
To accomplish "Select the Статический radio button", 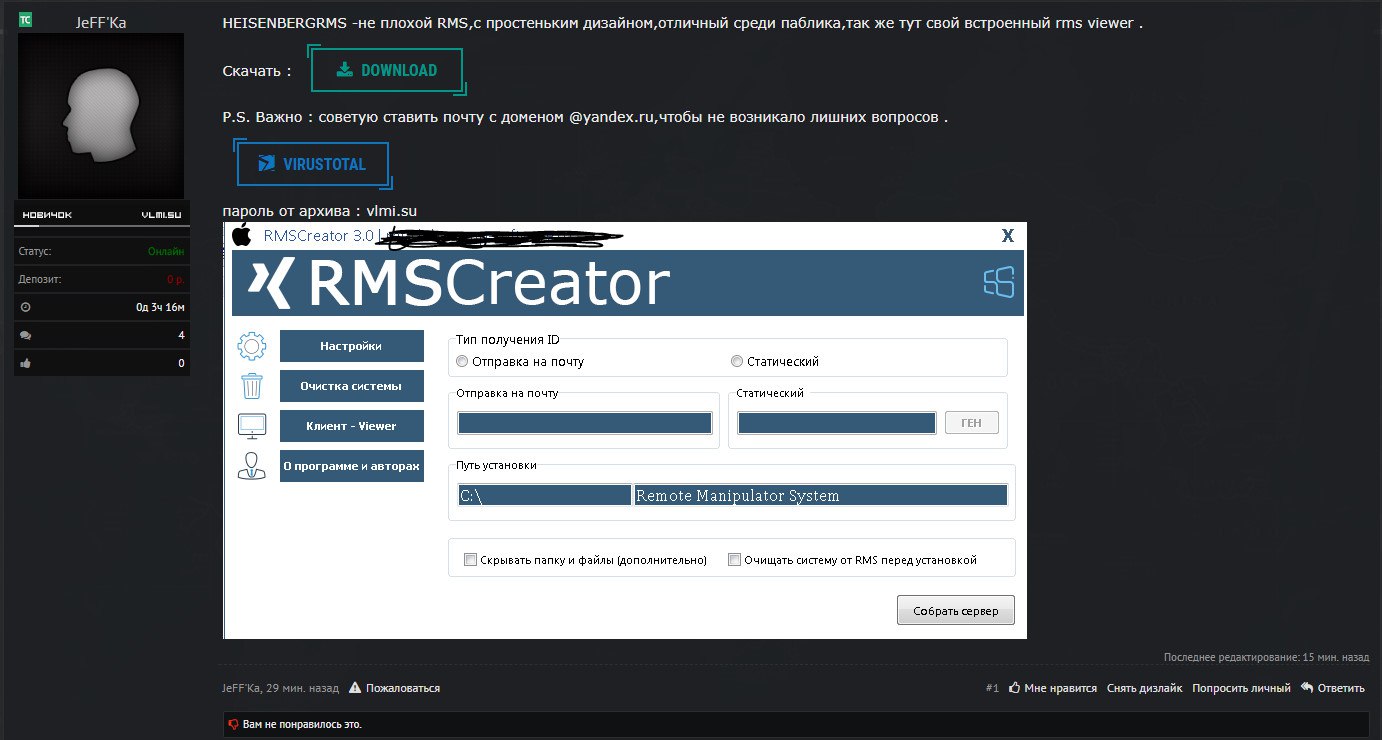I will 737,362.
